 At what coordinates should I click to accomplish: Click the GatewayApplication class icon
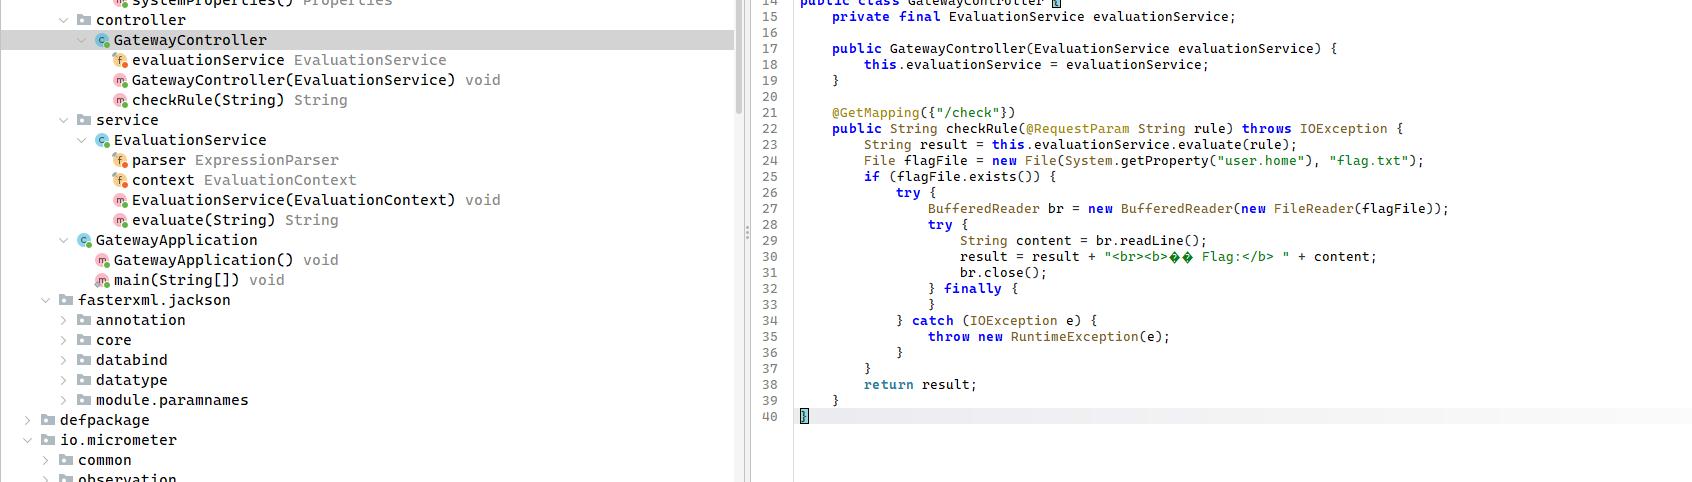[84, 240]
